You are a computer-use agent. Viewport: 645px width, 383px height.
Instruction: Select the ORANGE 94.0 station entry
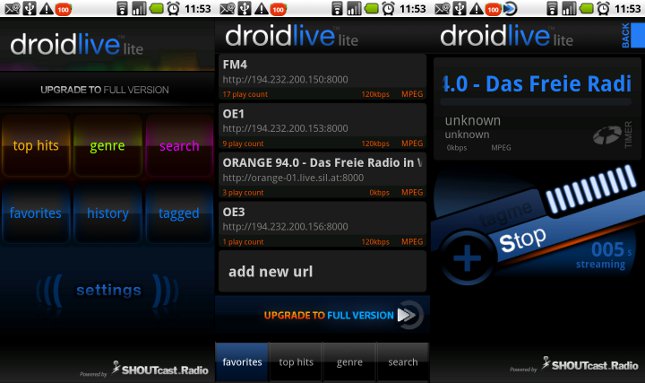pyautogui.click(x=322, y=175)
